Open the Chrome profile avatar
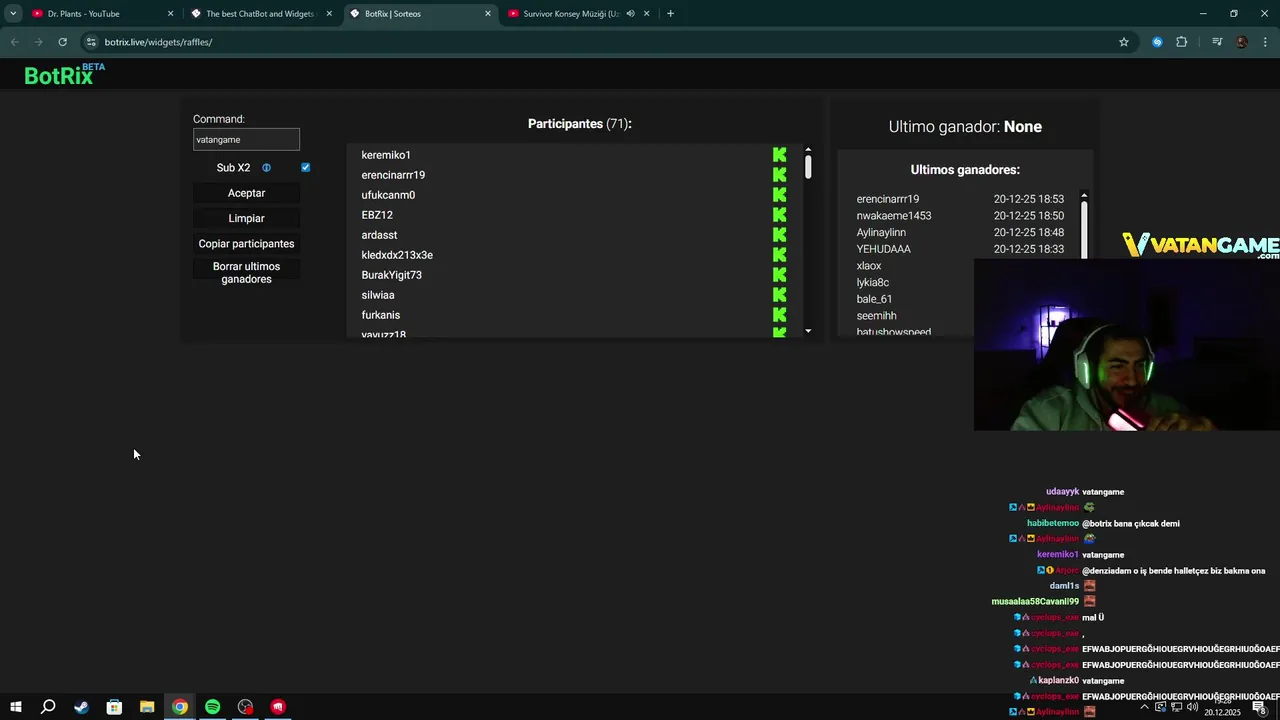The image size is (1280, 720). click(1242, 42)
